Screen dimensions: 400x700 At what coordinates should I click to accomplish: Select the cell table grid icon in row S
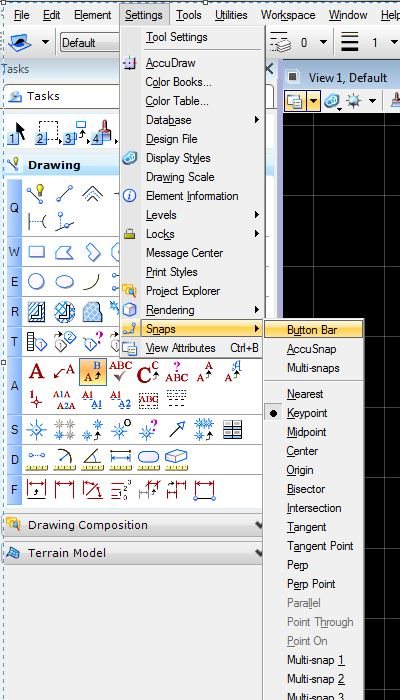[x=232, y=429]
